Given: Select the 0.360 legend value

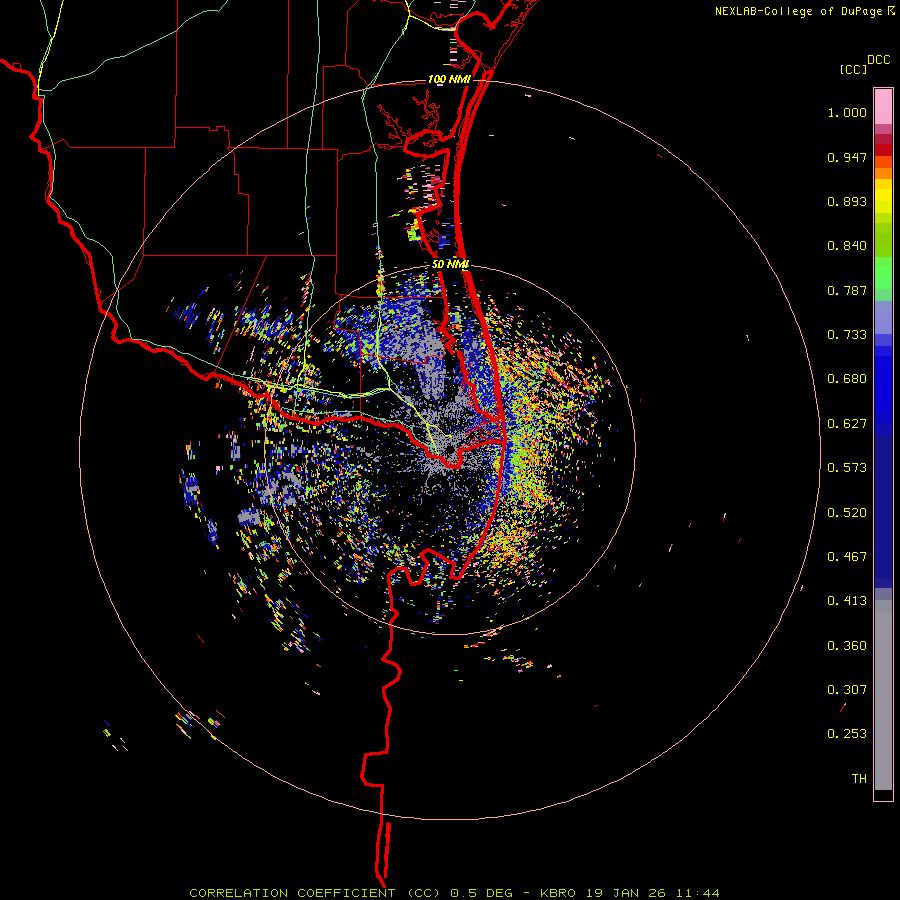Looking at the screenshot, I should (847, 646).
